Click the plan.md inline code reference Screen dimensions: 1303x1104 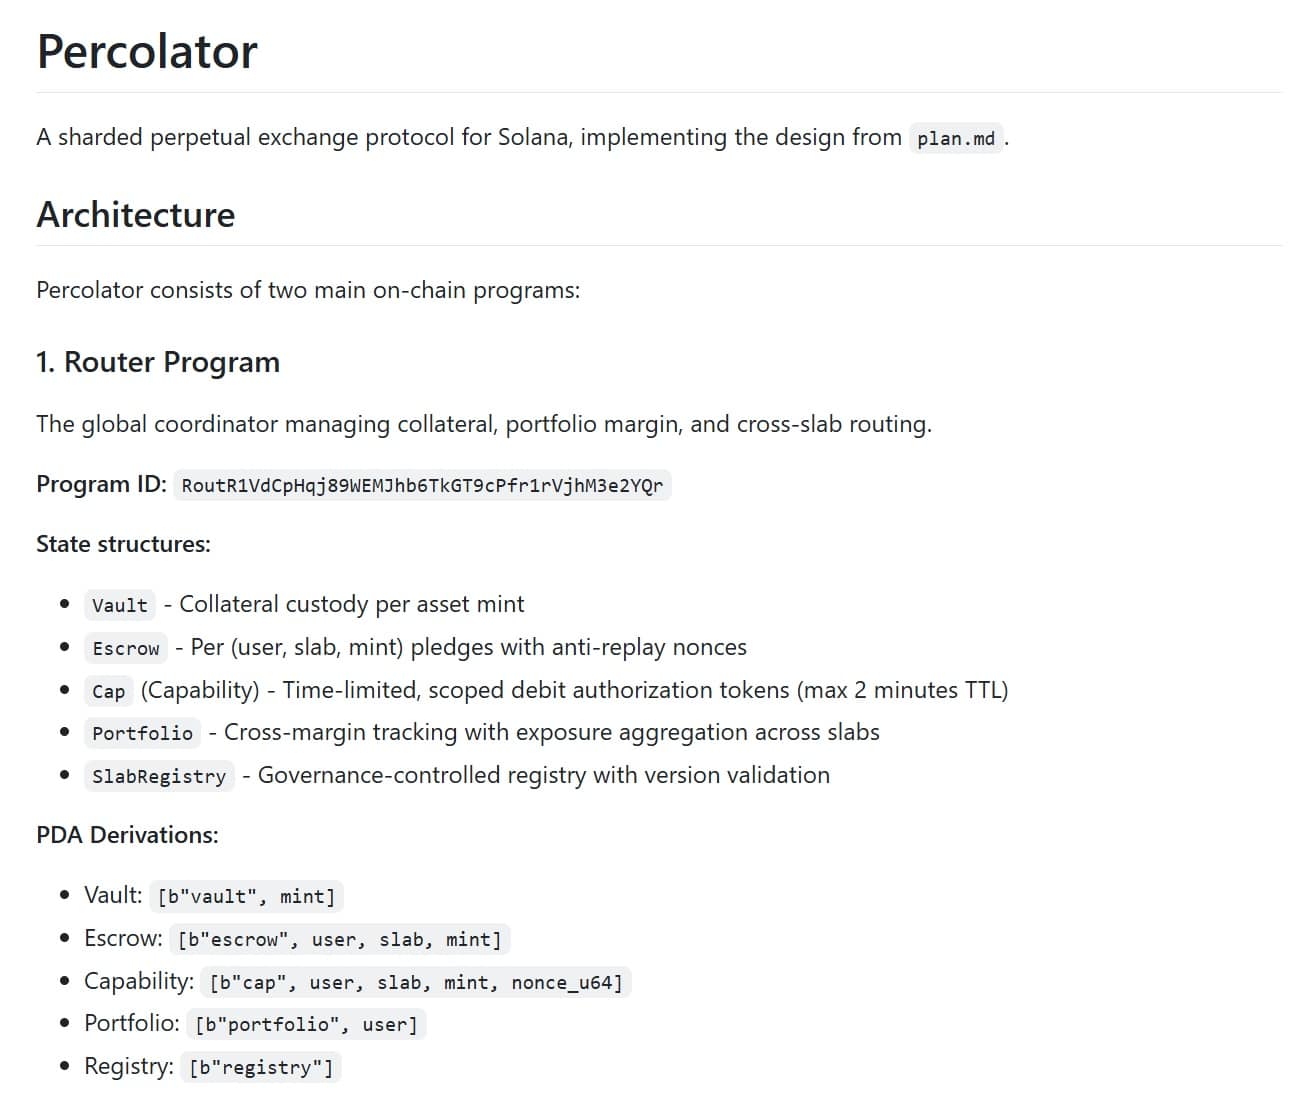click(955, 139)
